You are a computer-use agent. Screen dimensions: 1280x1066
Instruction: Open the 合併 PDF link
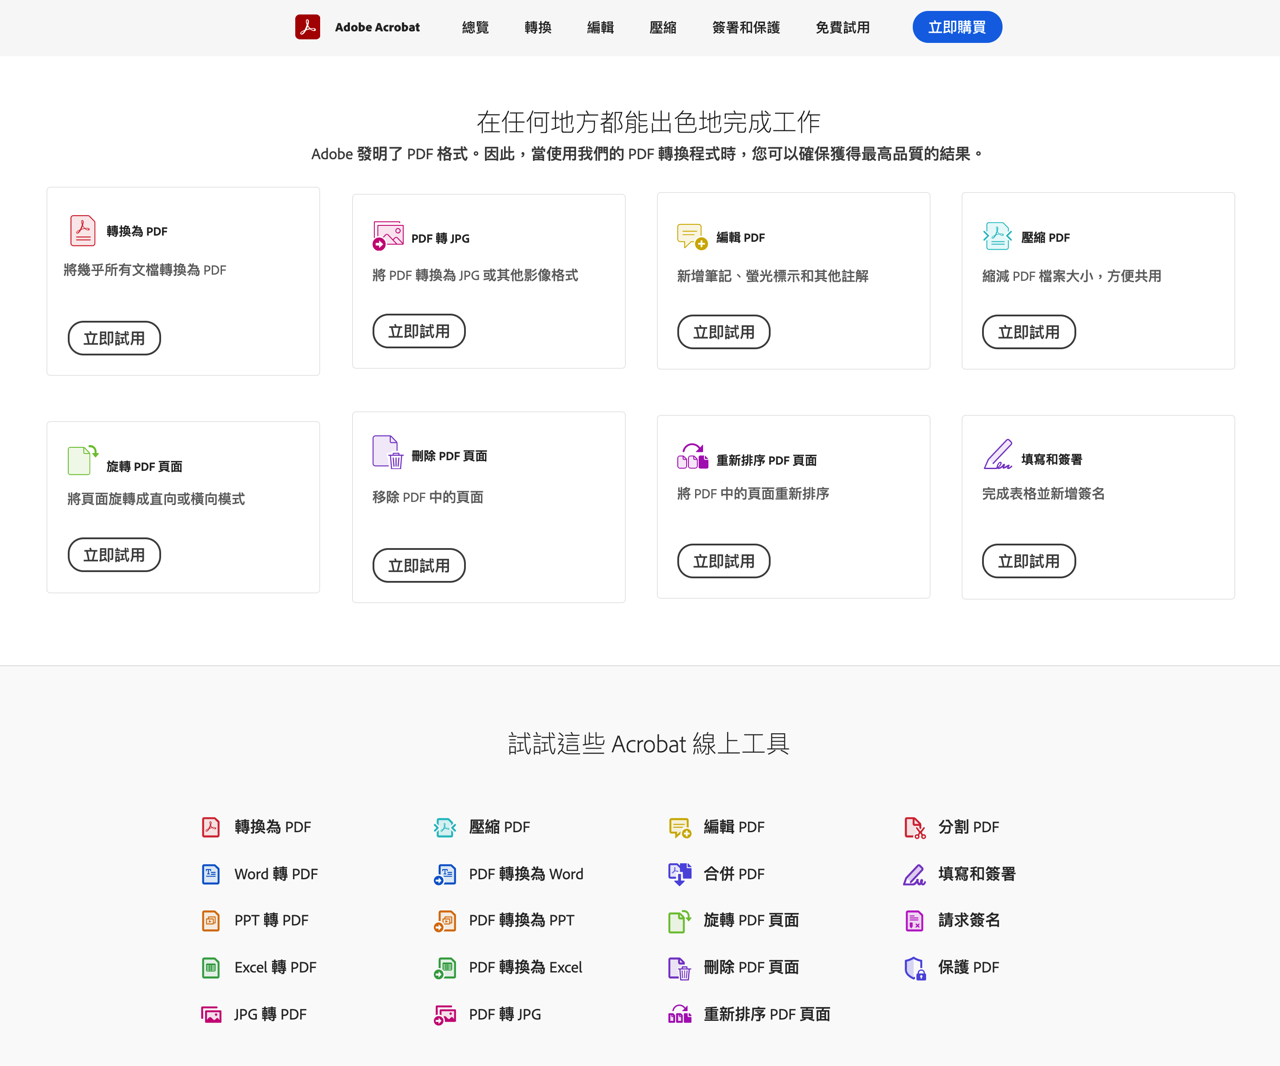coord(734,874)
